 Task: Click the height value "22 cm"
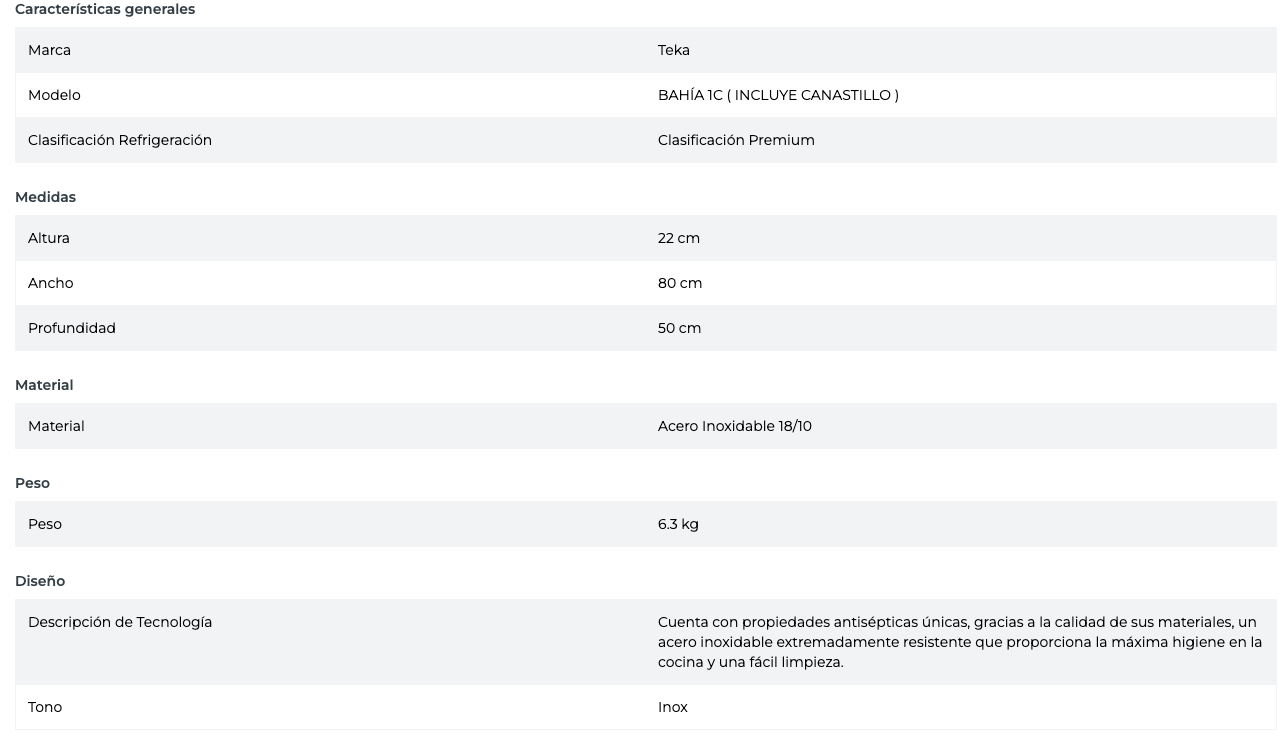coord(679,238)
